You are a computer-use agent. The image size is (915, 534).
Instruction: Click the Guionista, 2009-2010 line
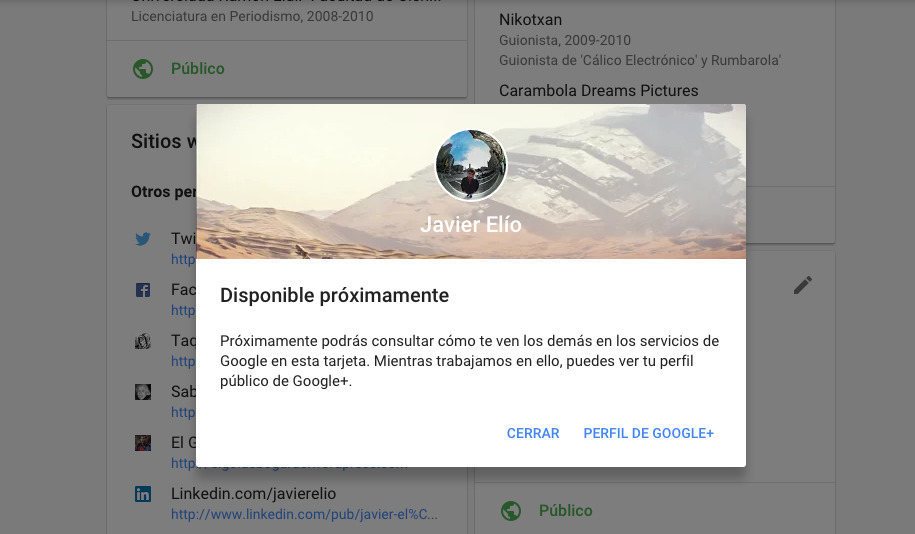565,40
